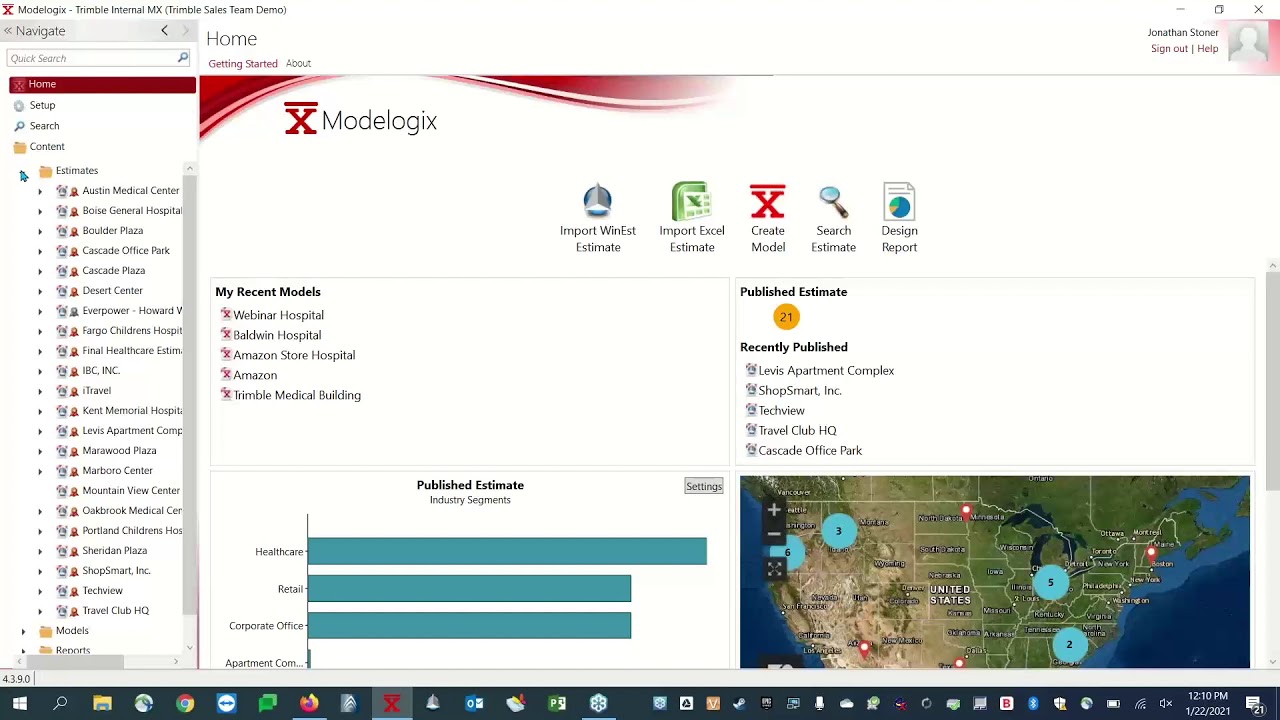This screenshot has height=720, width=1280.
Task: Click the map cluster marker labeled 3
Action: coord(838,531)
